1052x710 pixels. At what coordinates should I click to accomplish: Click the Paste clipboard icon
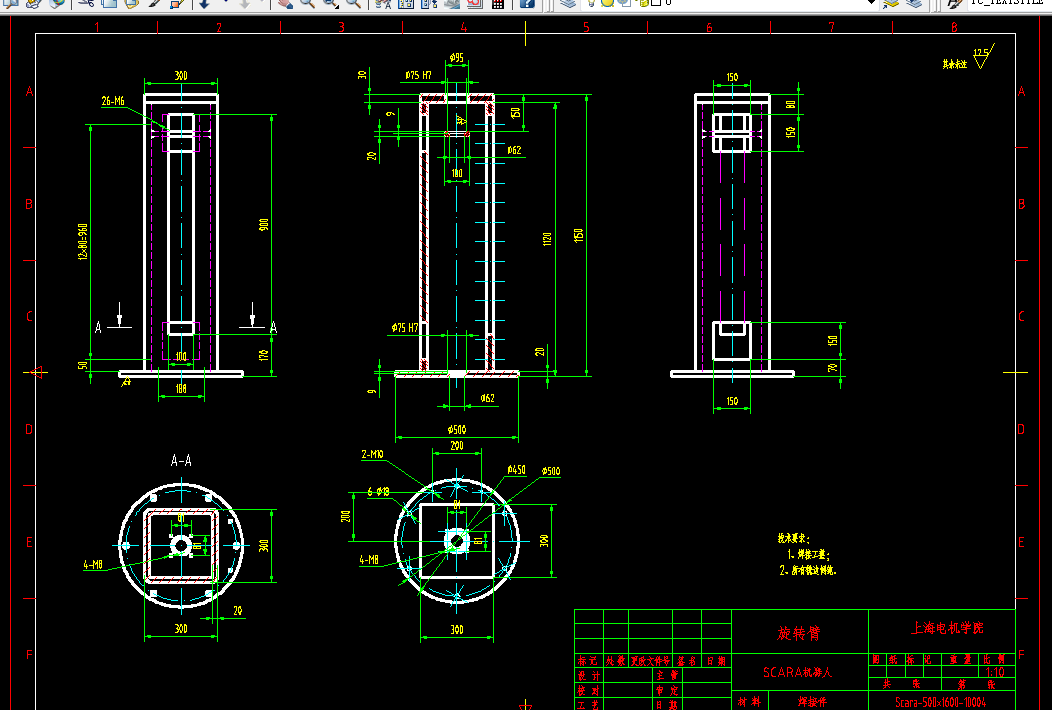coord(132,3)
